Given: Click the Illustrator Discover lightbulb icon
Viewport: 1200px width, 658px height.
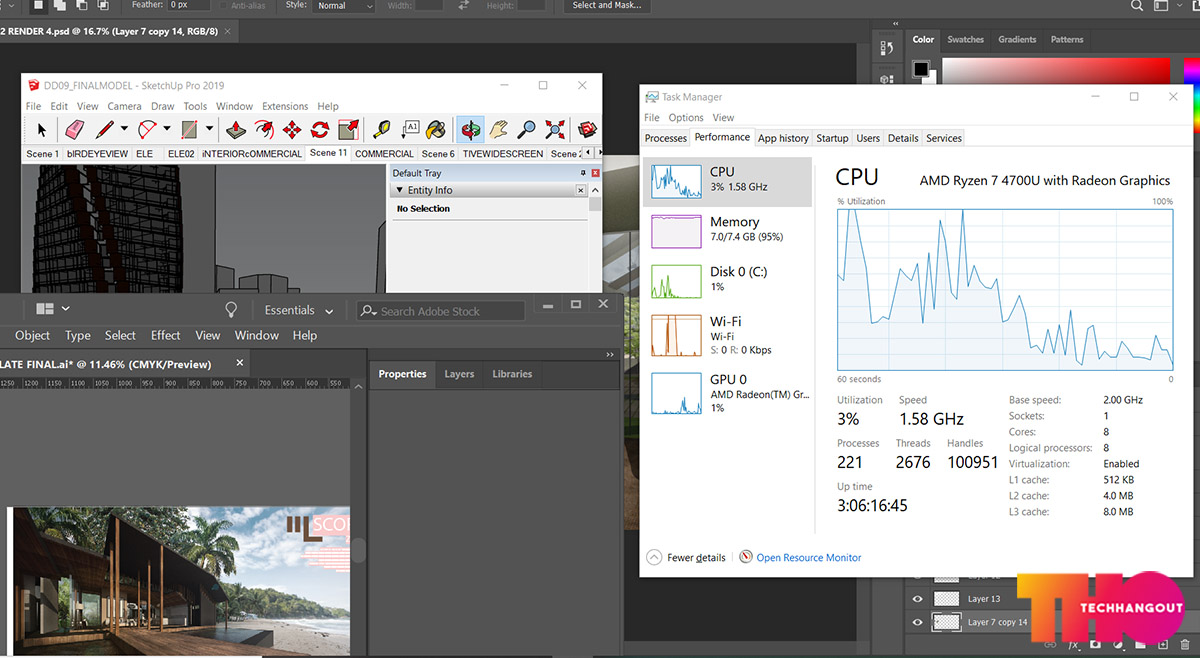Looking at the screenshot, I should [231, 309].
